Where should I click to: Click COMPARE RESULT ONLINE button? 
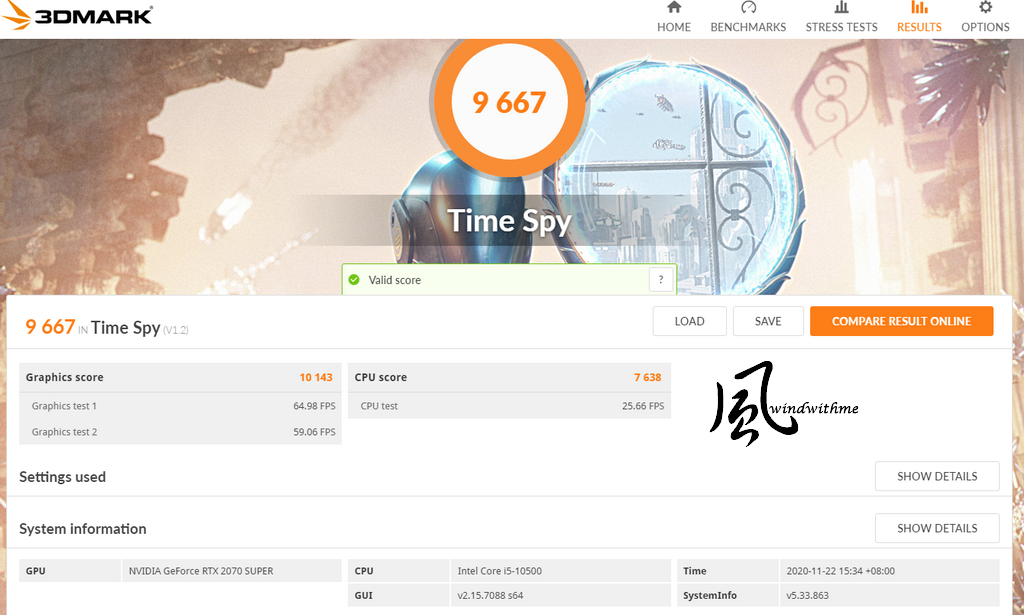point(901,321)
